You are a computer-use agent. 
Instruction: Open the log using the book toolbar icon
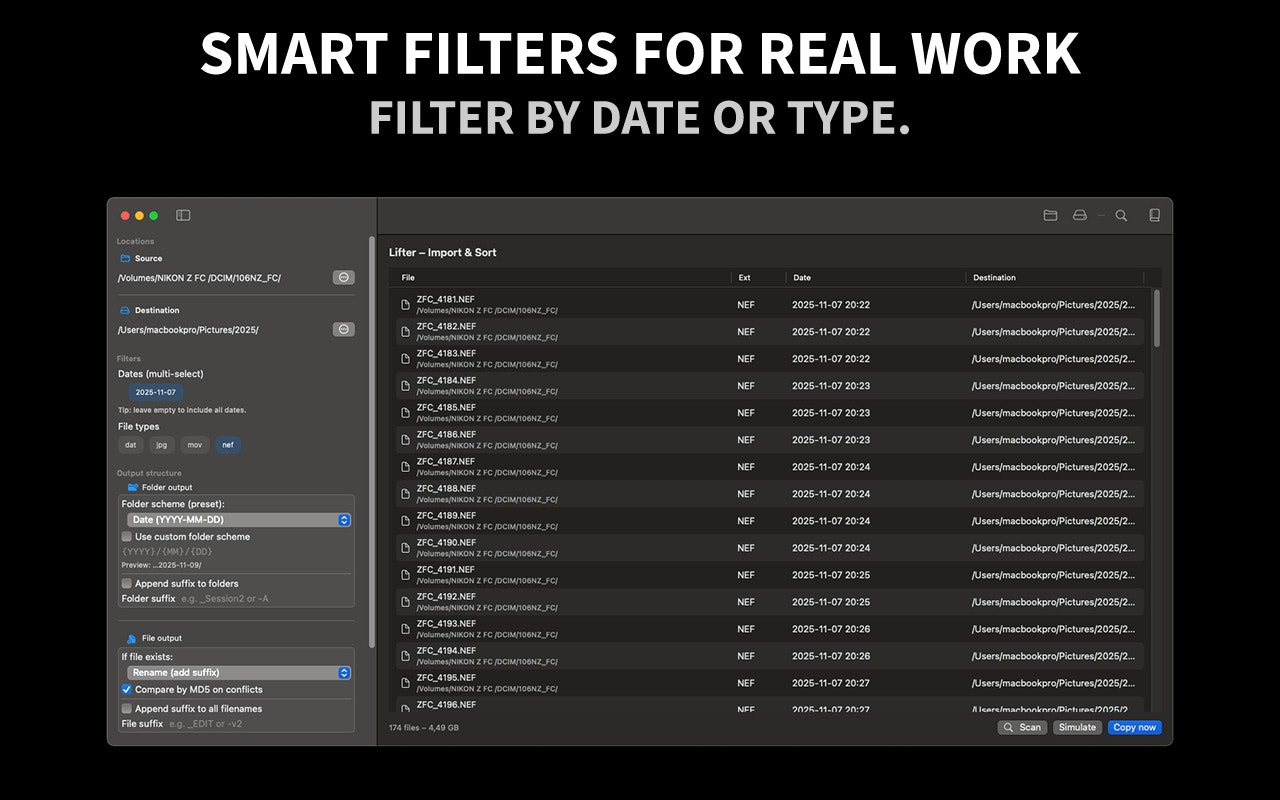pos(1156,215)
